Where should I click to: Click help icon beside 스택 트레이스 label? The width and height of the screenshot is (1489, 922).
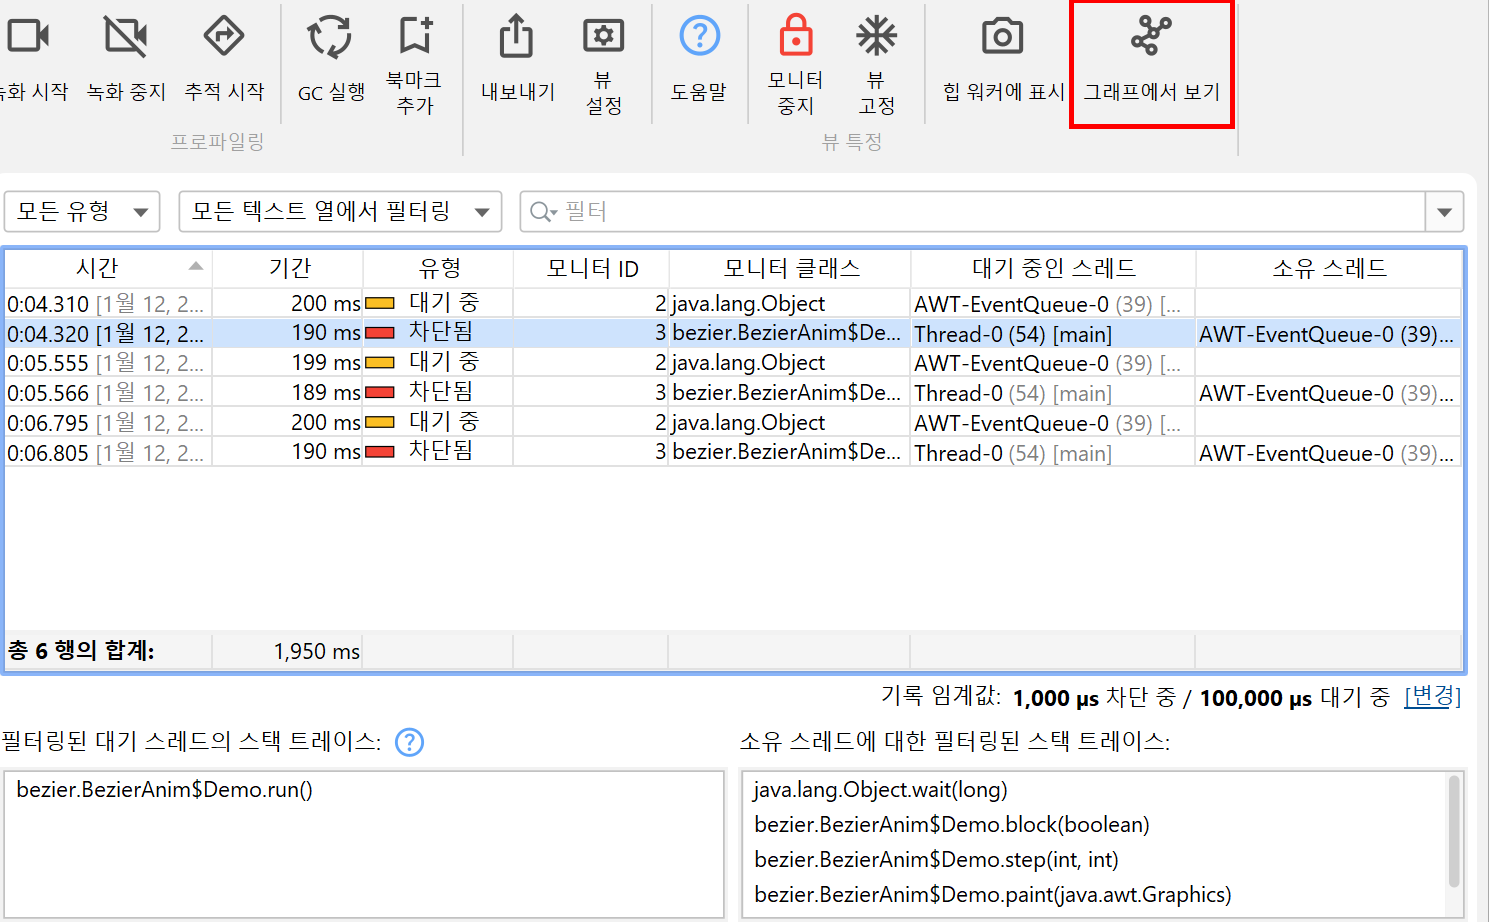click(x=410, y=742)
